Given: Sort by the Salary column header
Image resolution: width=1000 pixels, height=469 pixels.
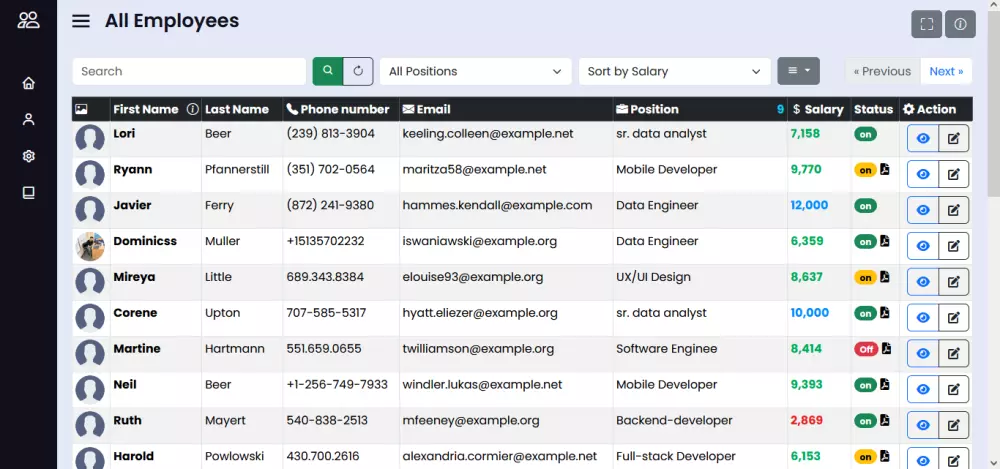Looking at the screenshot, I should point(818,109).
